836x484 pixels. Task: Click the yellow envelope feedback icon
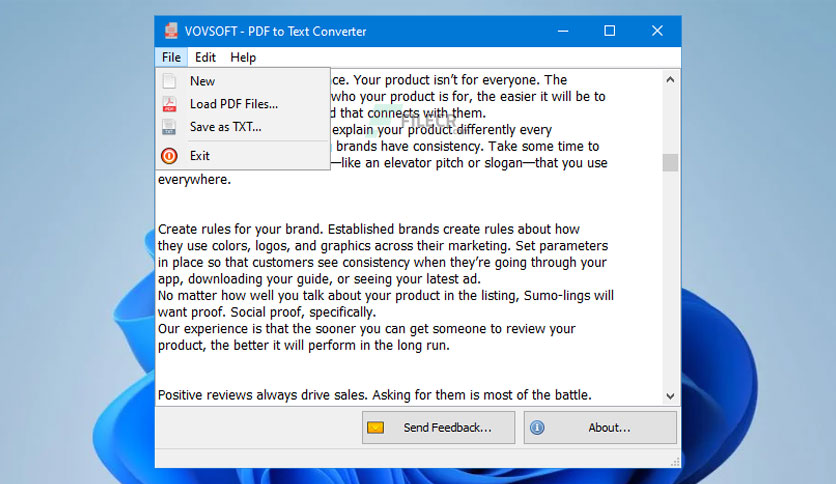pos(375,427)
